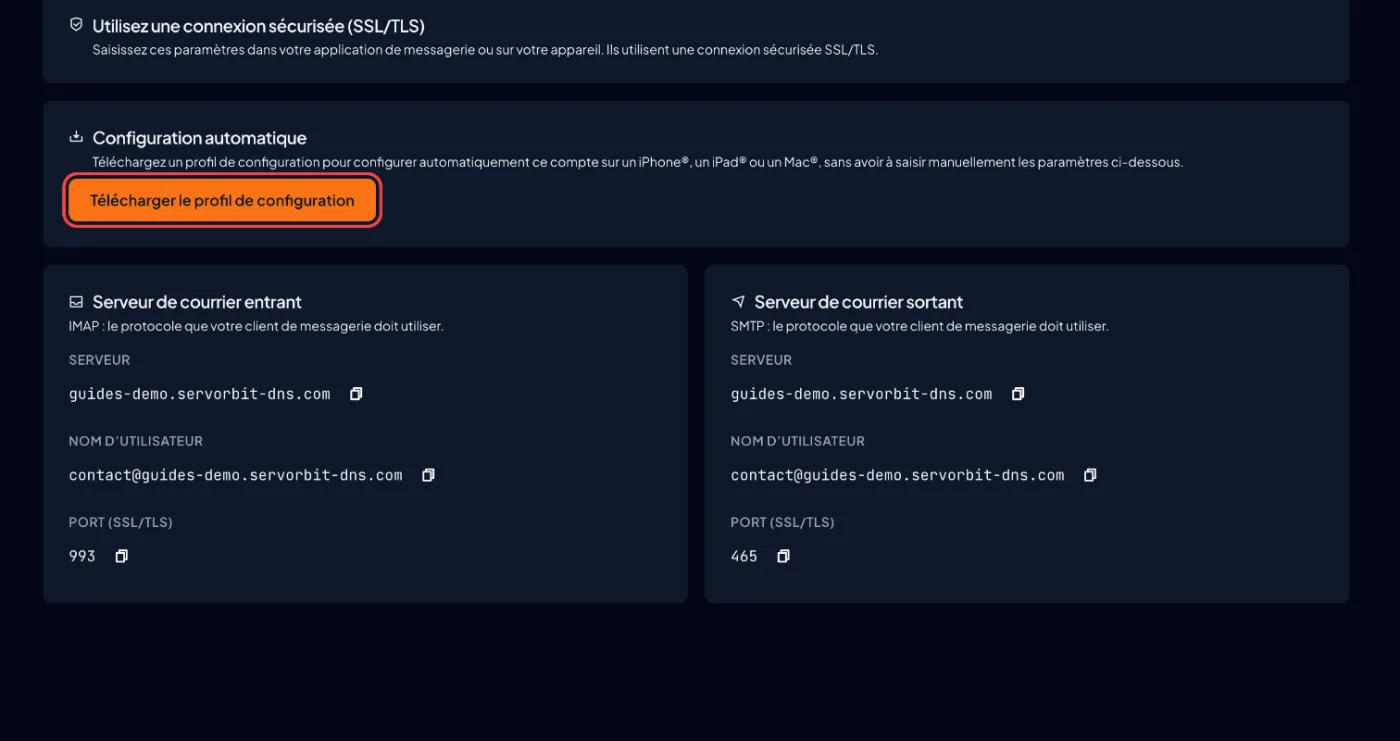Click the Serveur de courrier sortant heading

[859, 302]
